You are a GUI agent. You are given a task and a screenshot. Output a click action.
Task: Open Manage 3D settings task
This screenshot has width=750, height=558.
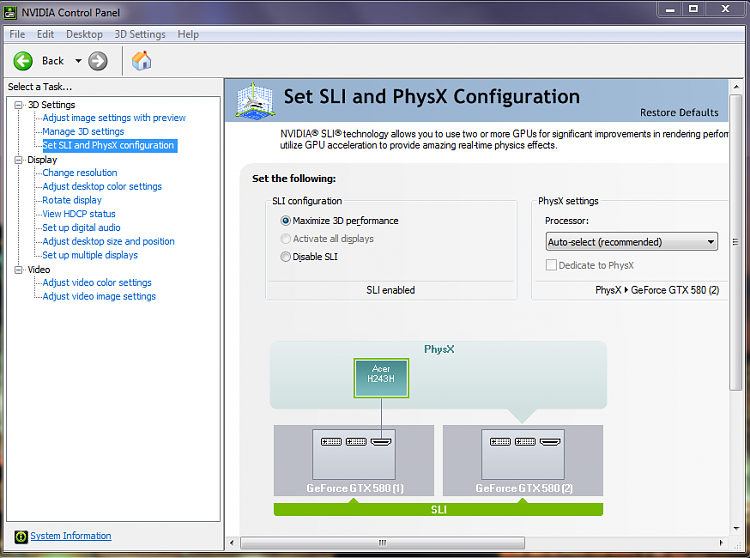(83, 131)
